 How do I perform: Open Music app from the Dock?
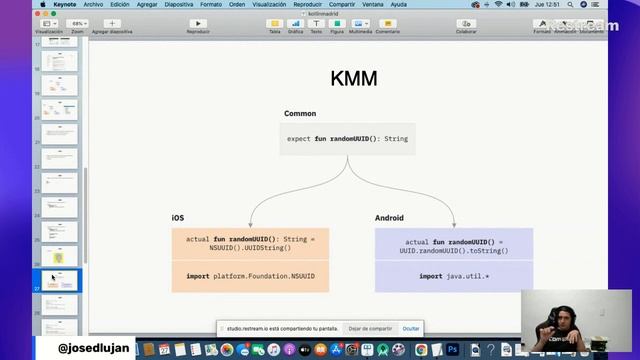point(273,350)
